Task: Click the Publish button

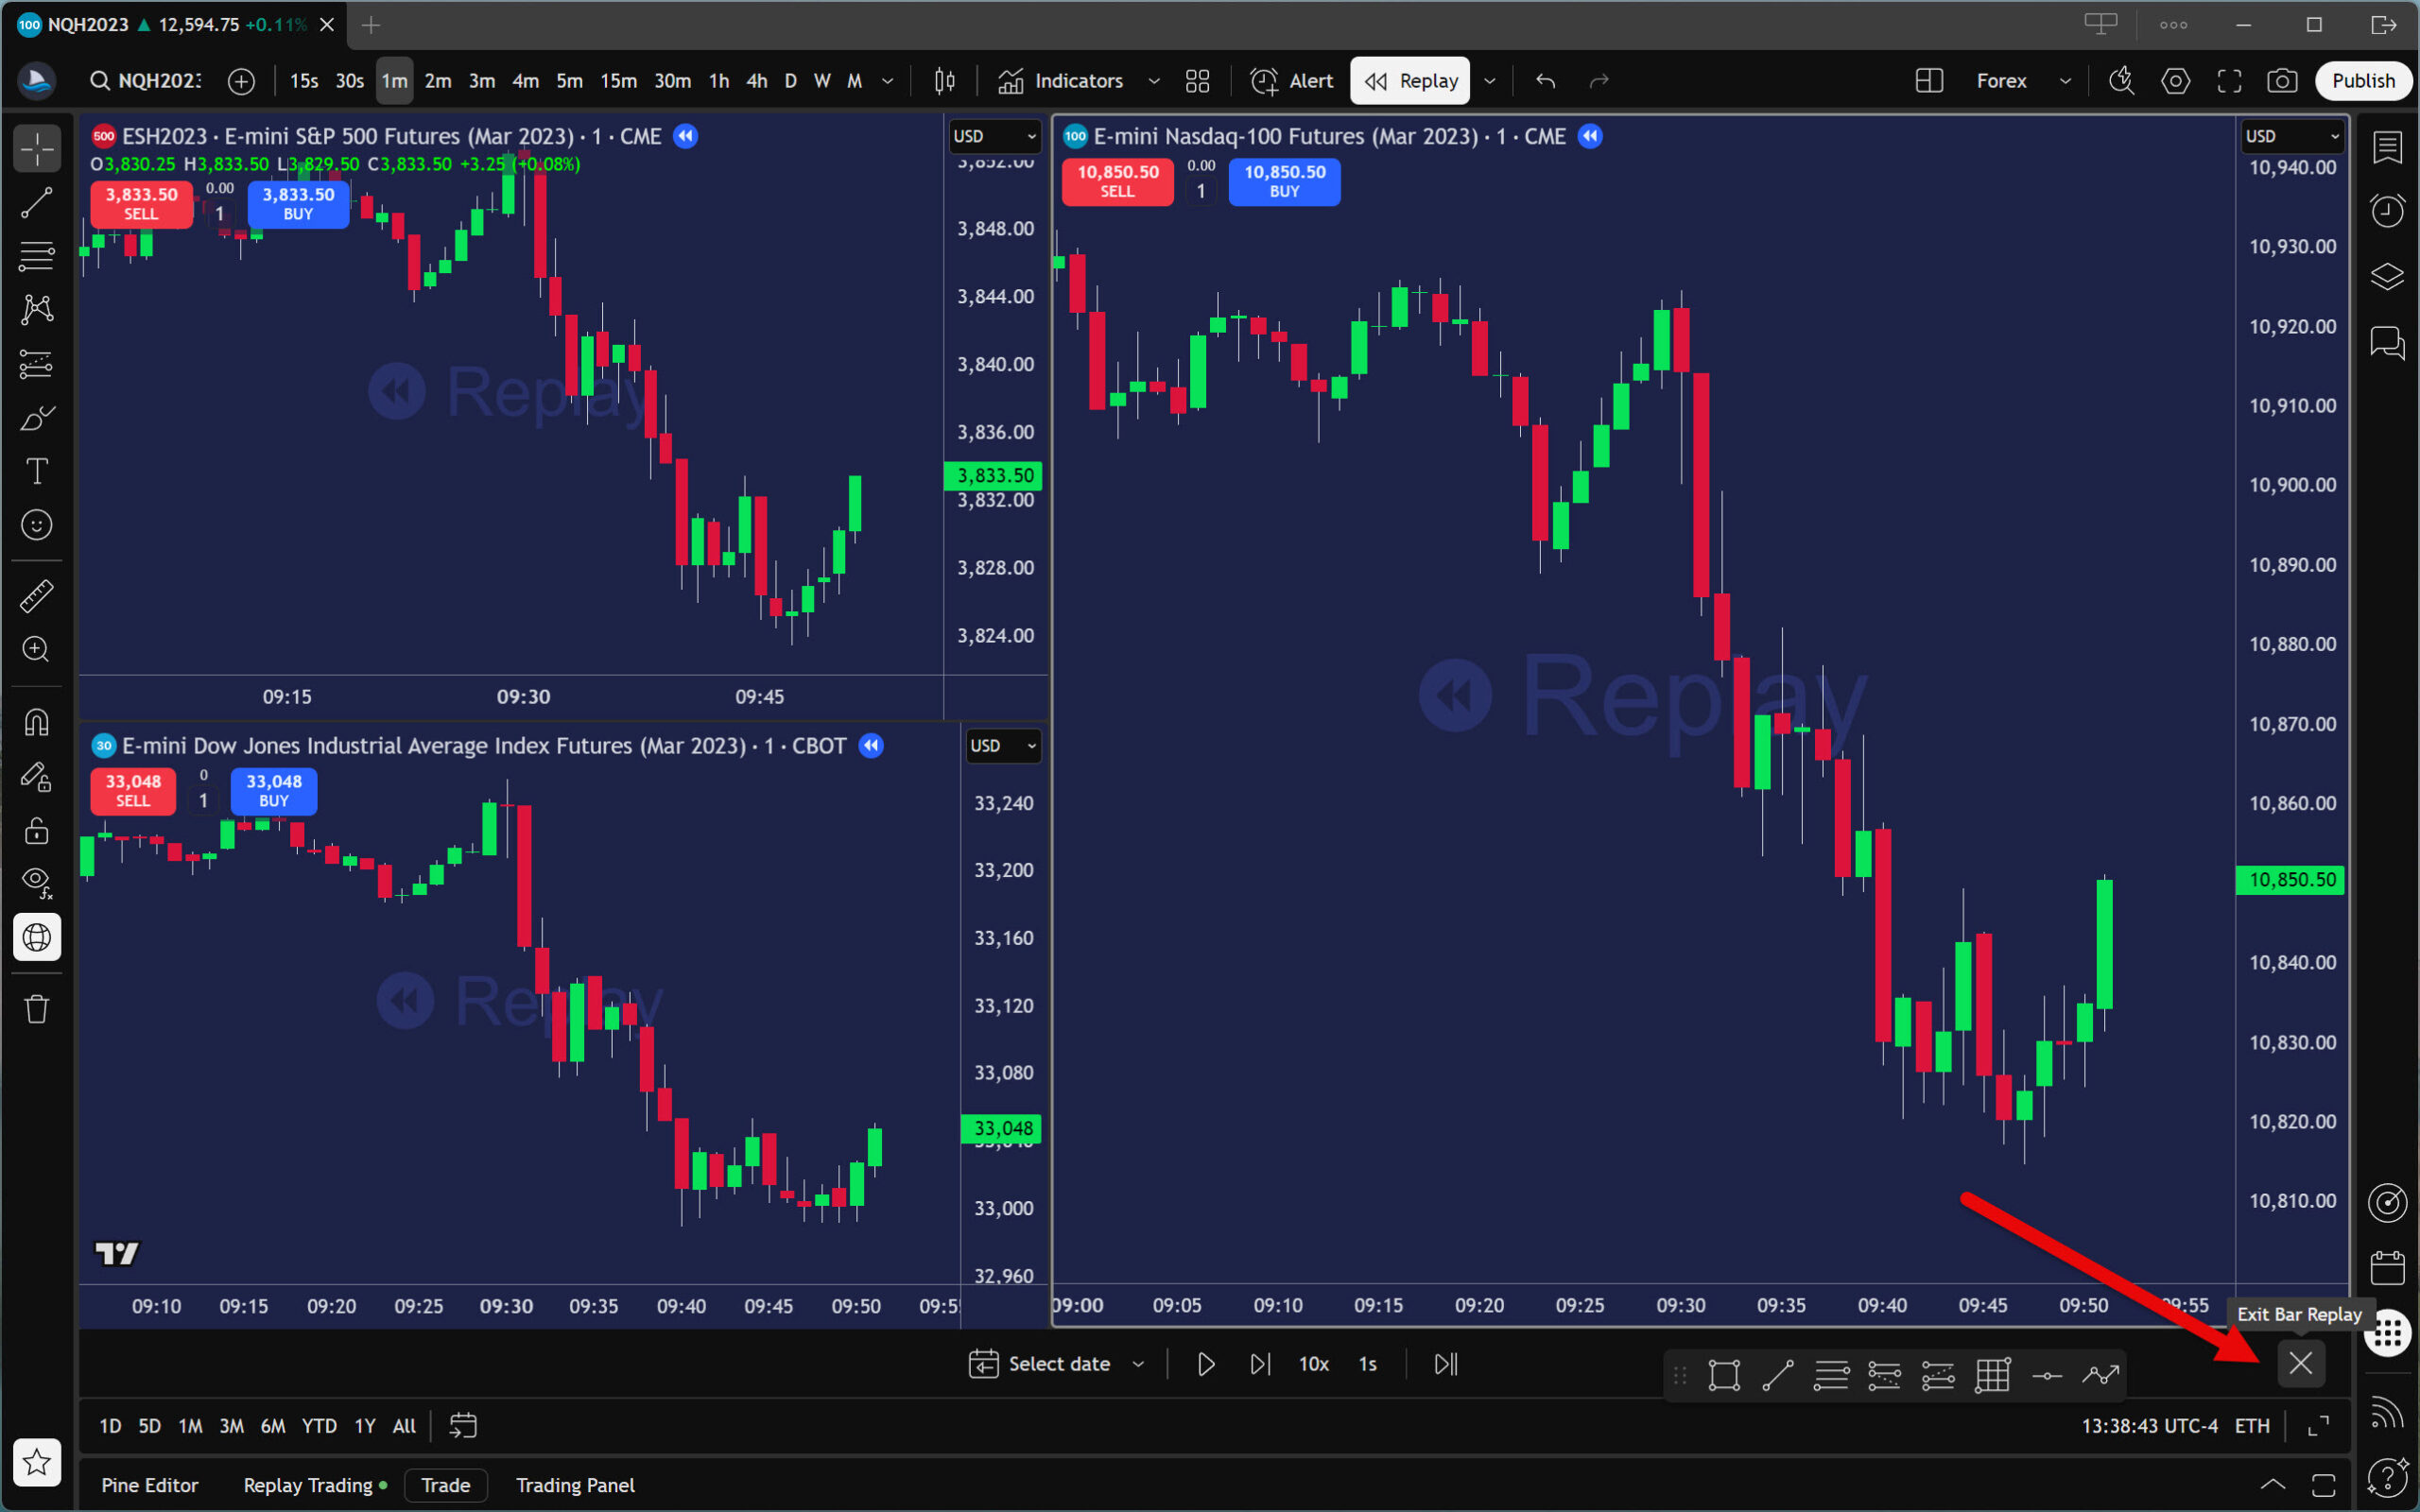Action: click(2363, 81)
